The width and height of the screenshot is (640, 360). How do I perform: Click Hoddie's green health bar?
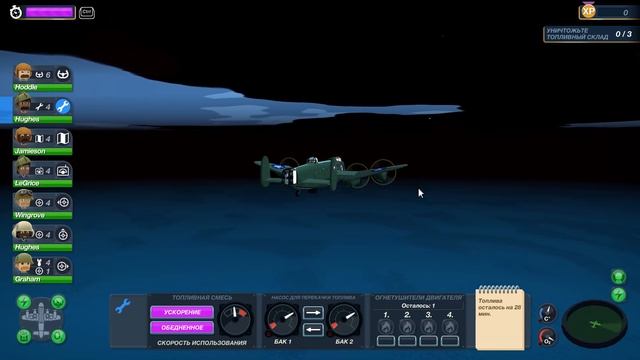[x=42, y=87]
